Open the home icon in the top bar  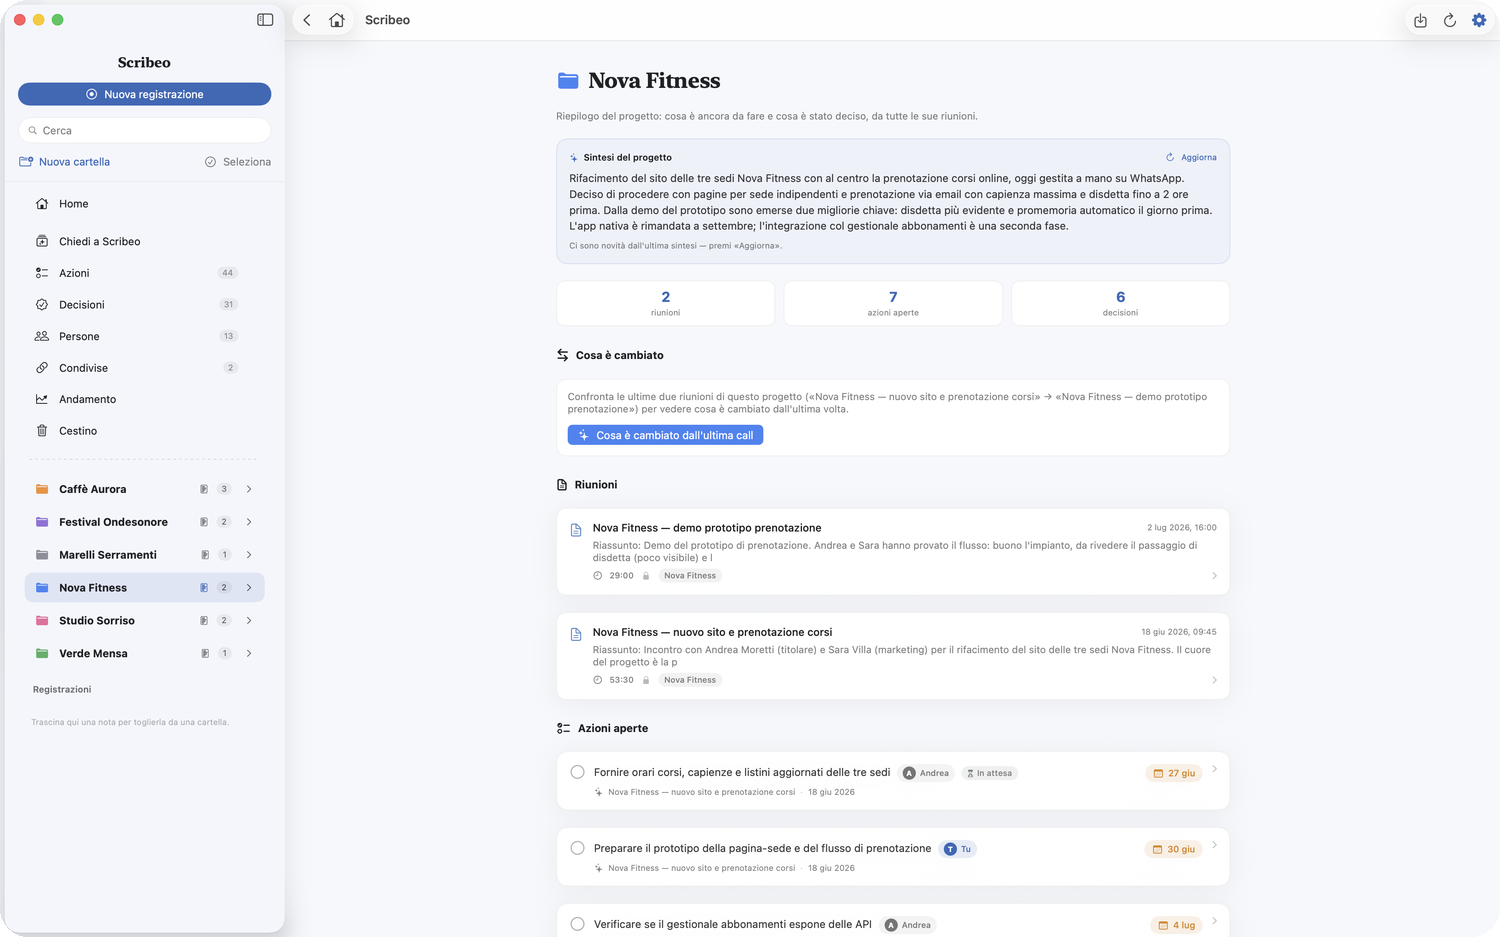[x=337, y=20]
